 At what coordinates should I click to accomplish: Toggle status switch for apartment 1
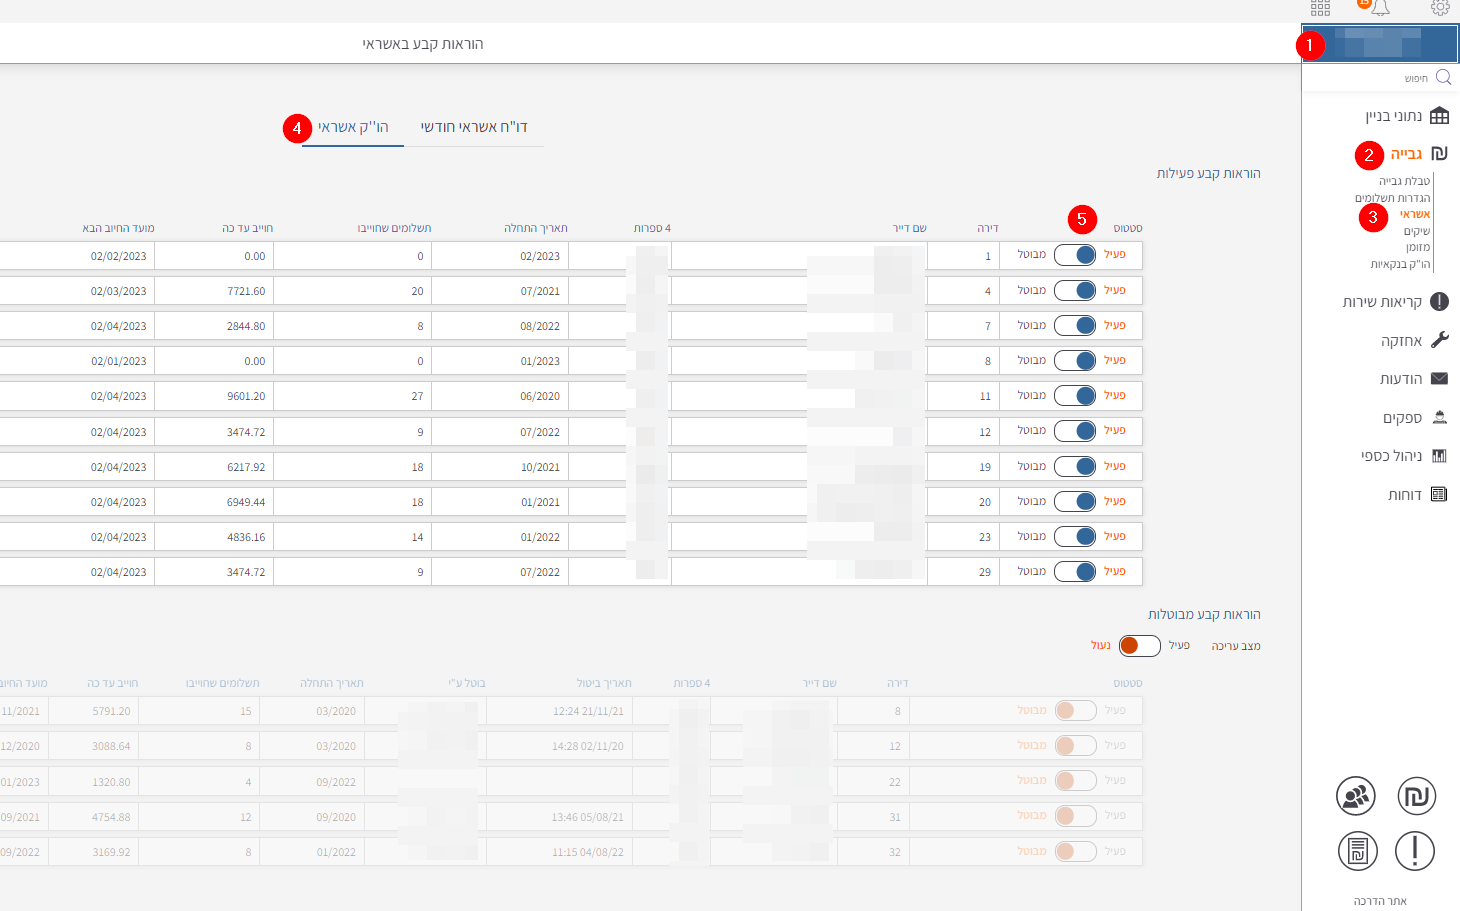point(1075,255)
